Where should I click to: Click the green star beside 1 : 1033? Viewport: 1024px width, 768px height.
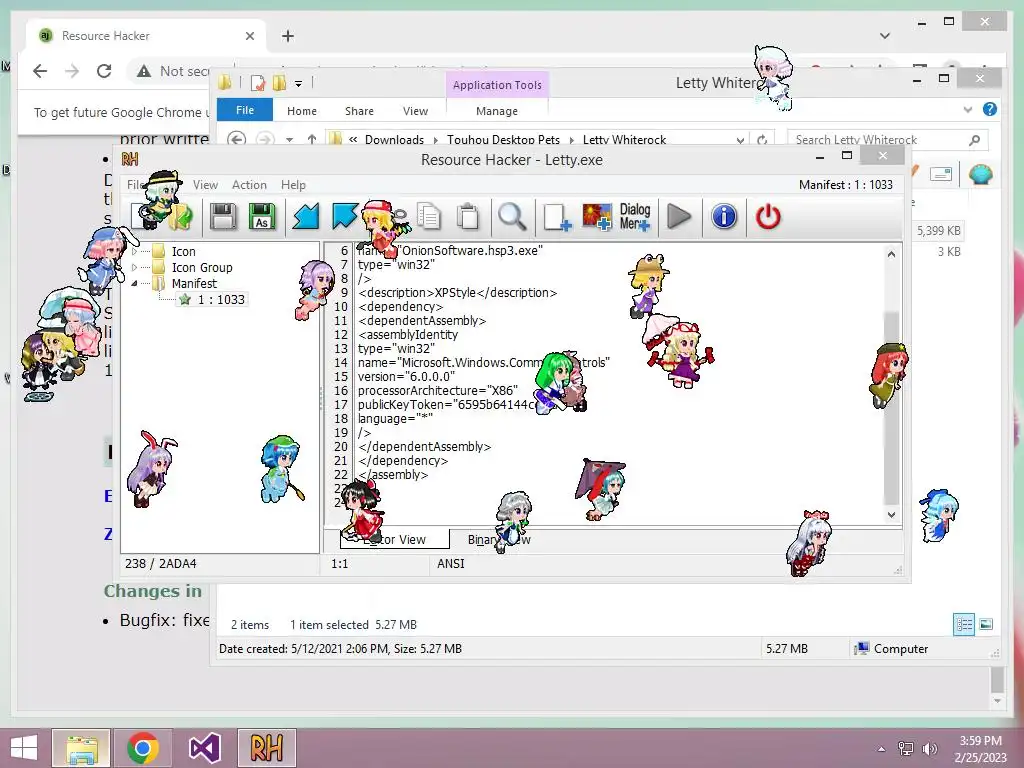pos(185,300)
